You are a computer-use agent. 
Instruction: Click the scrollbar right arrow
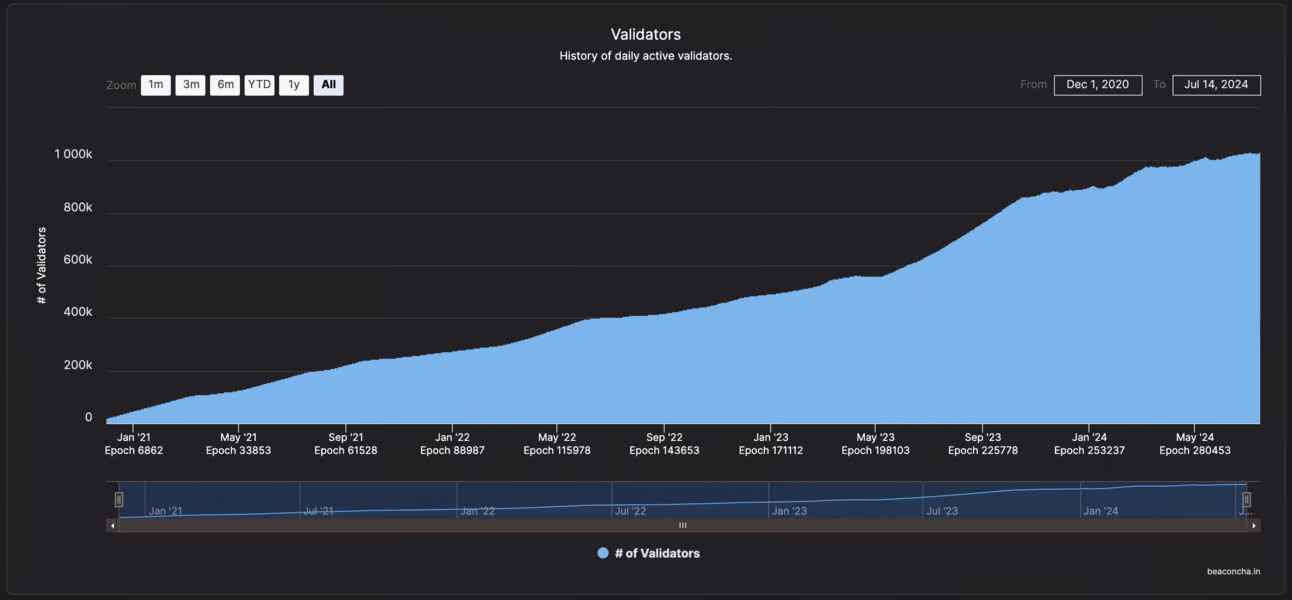(1254, 525)
